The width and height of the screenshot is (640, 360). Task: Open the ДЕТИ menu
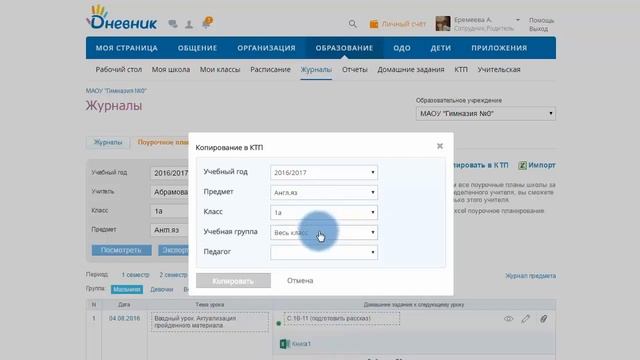click(441, 48)
